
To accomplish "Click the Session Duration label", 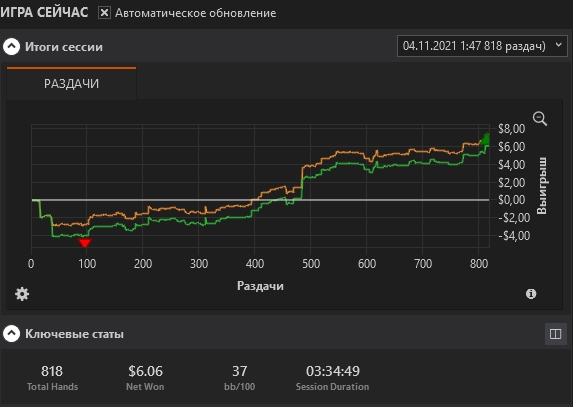I will point(333,387).
